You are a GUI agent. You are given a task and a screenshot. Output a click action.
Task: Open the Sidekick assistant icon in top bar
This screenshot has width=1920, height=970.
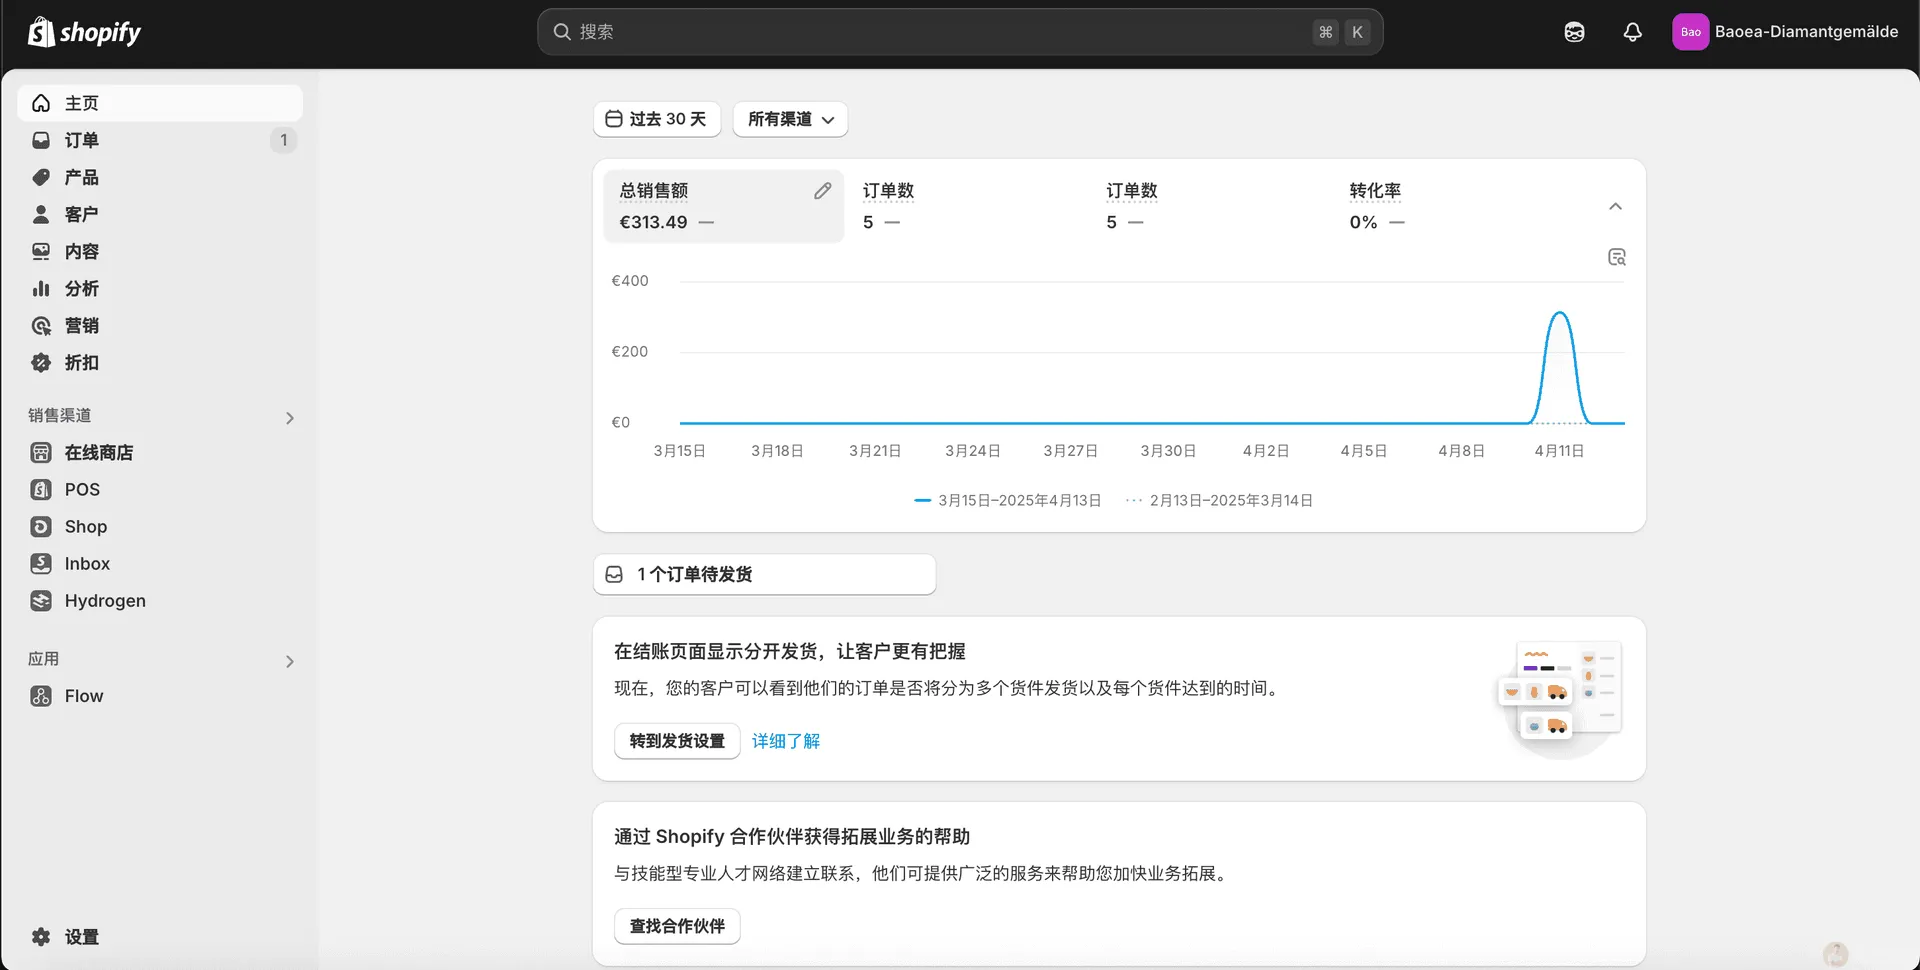pos(1574,32)
